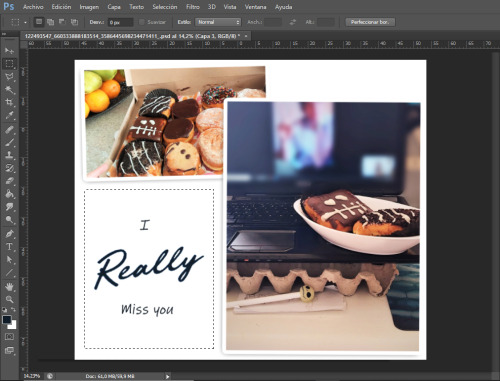Open the Capa menu
500x381 pixels.
114,7
